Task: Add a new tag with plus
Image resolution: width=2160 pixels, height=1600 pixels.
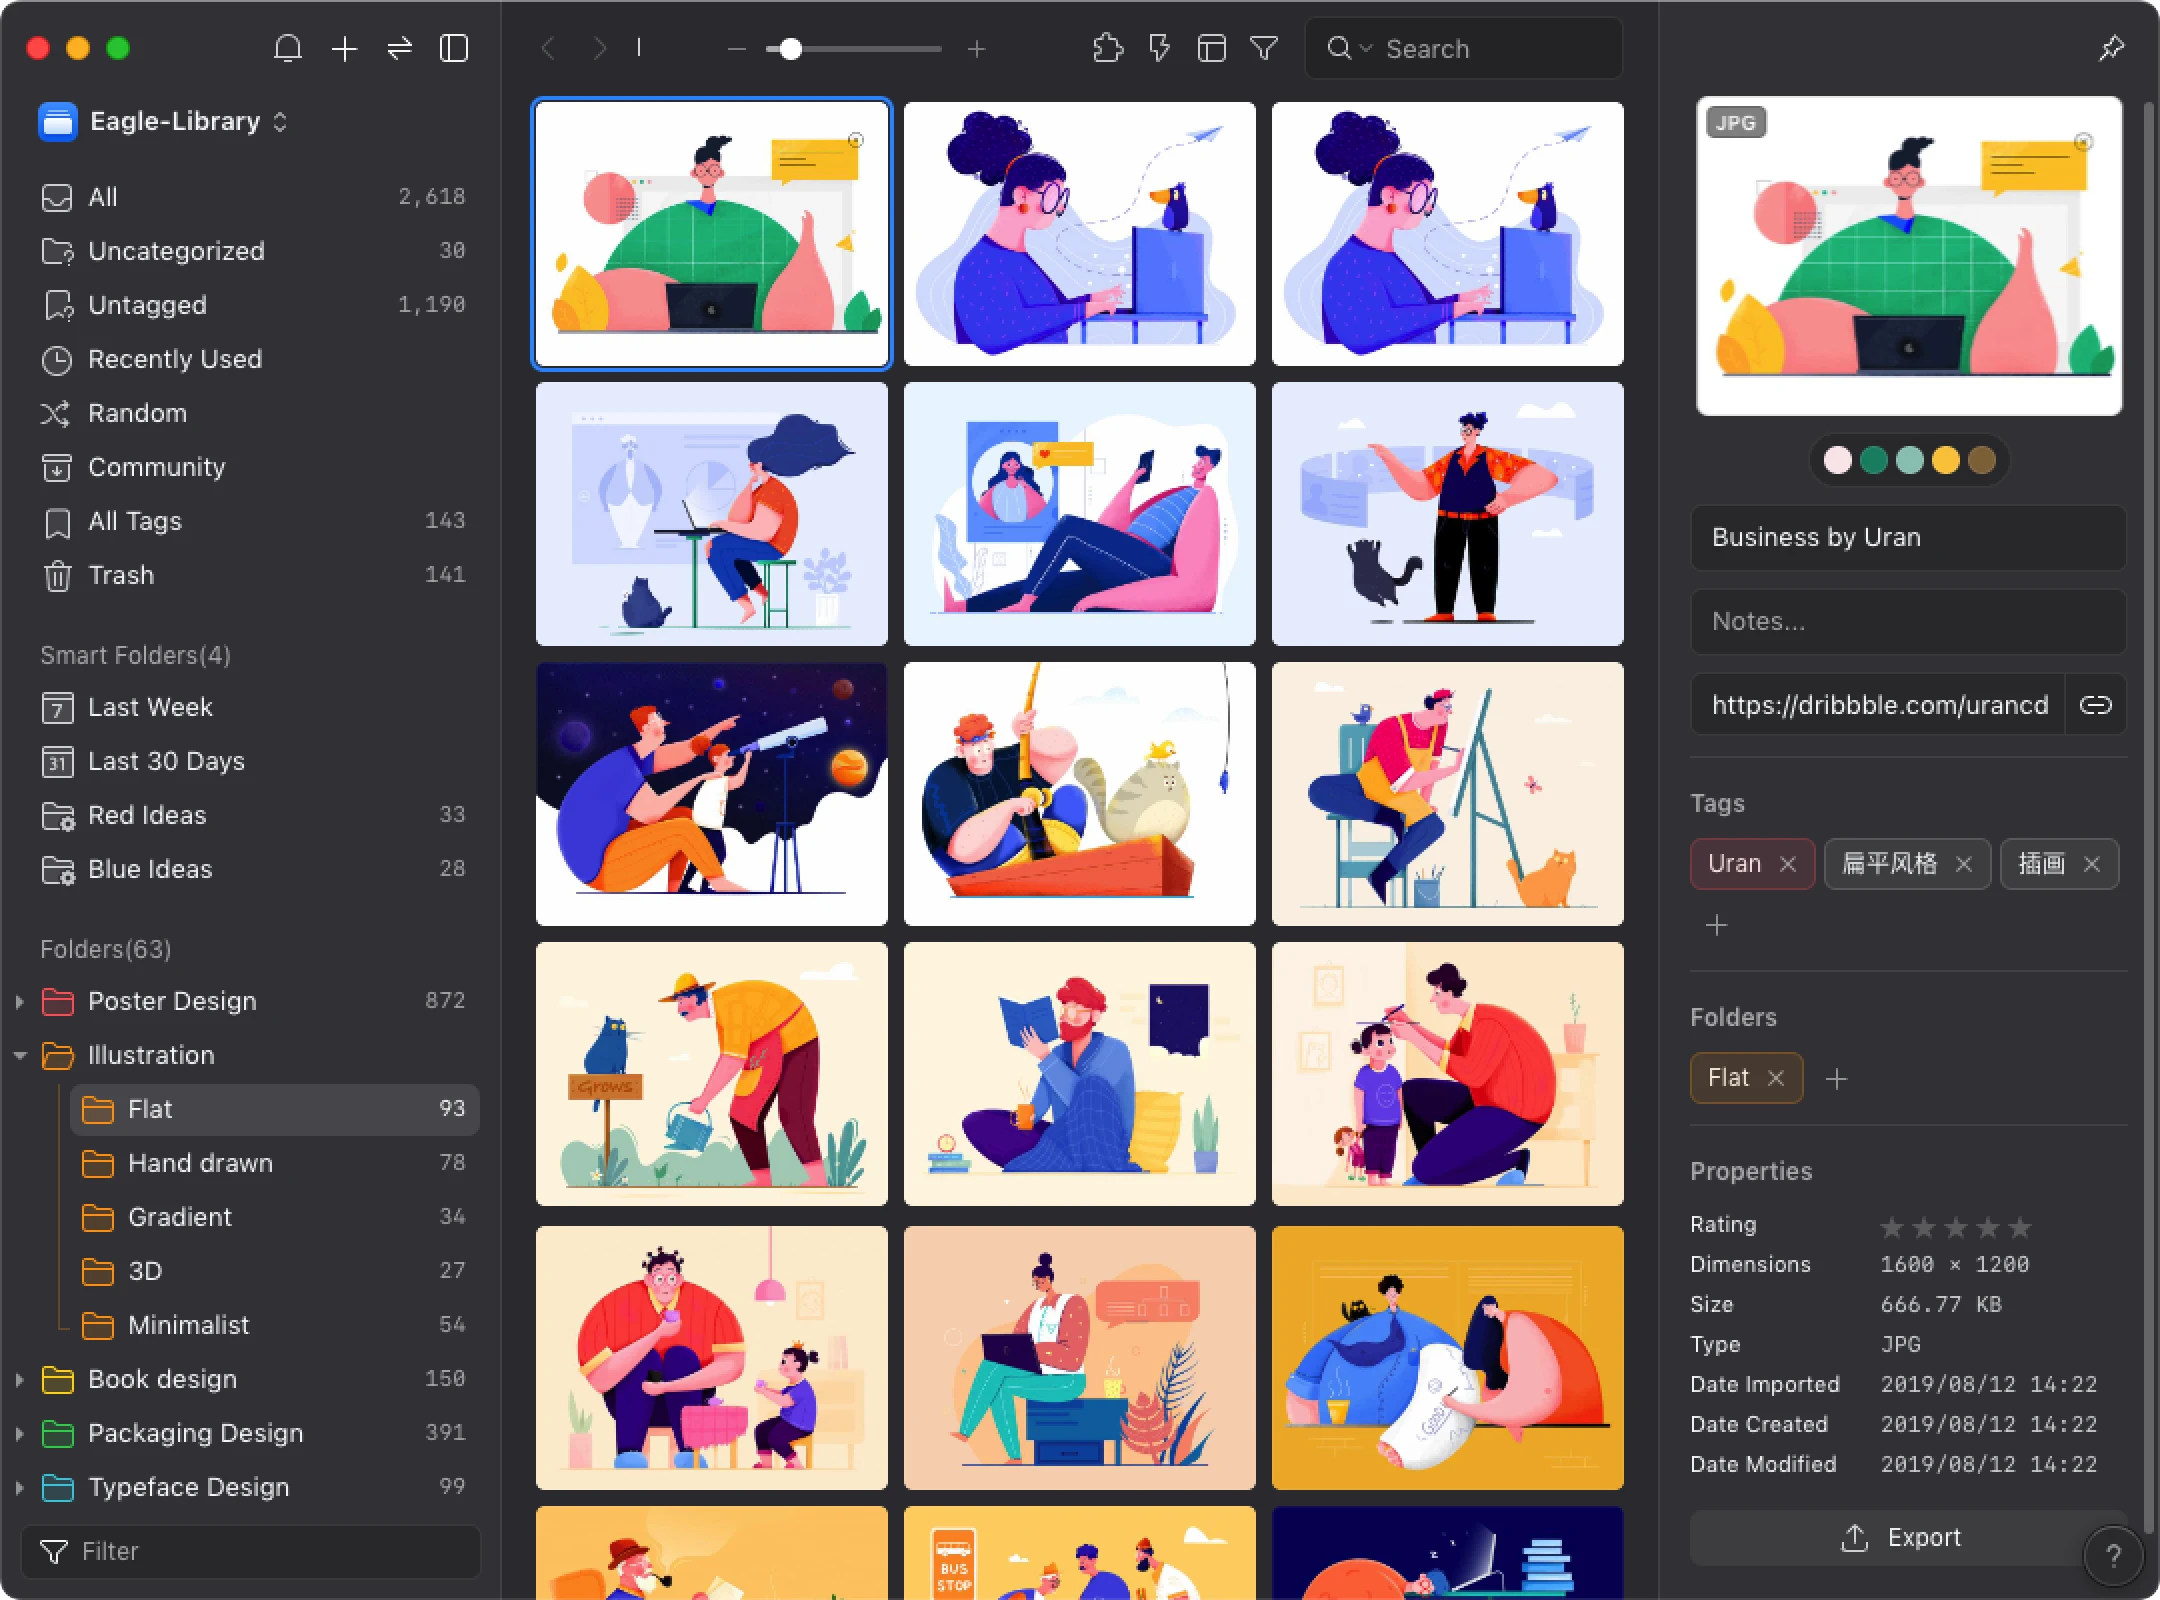Action: click(1716, 925)
